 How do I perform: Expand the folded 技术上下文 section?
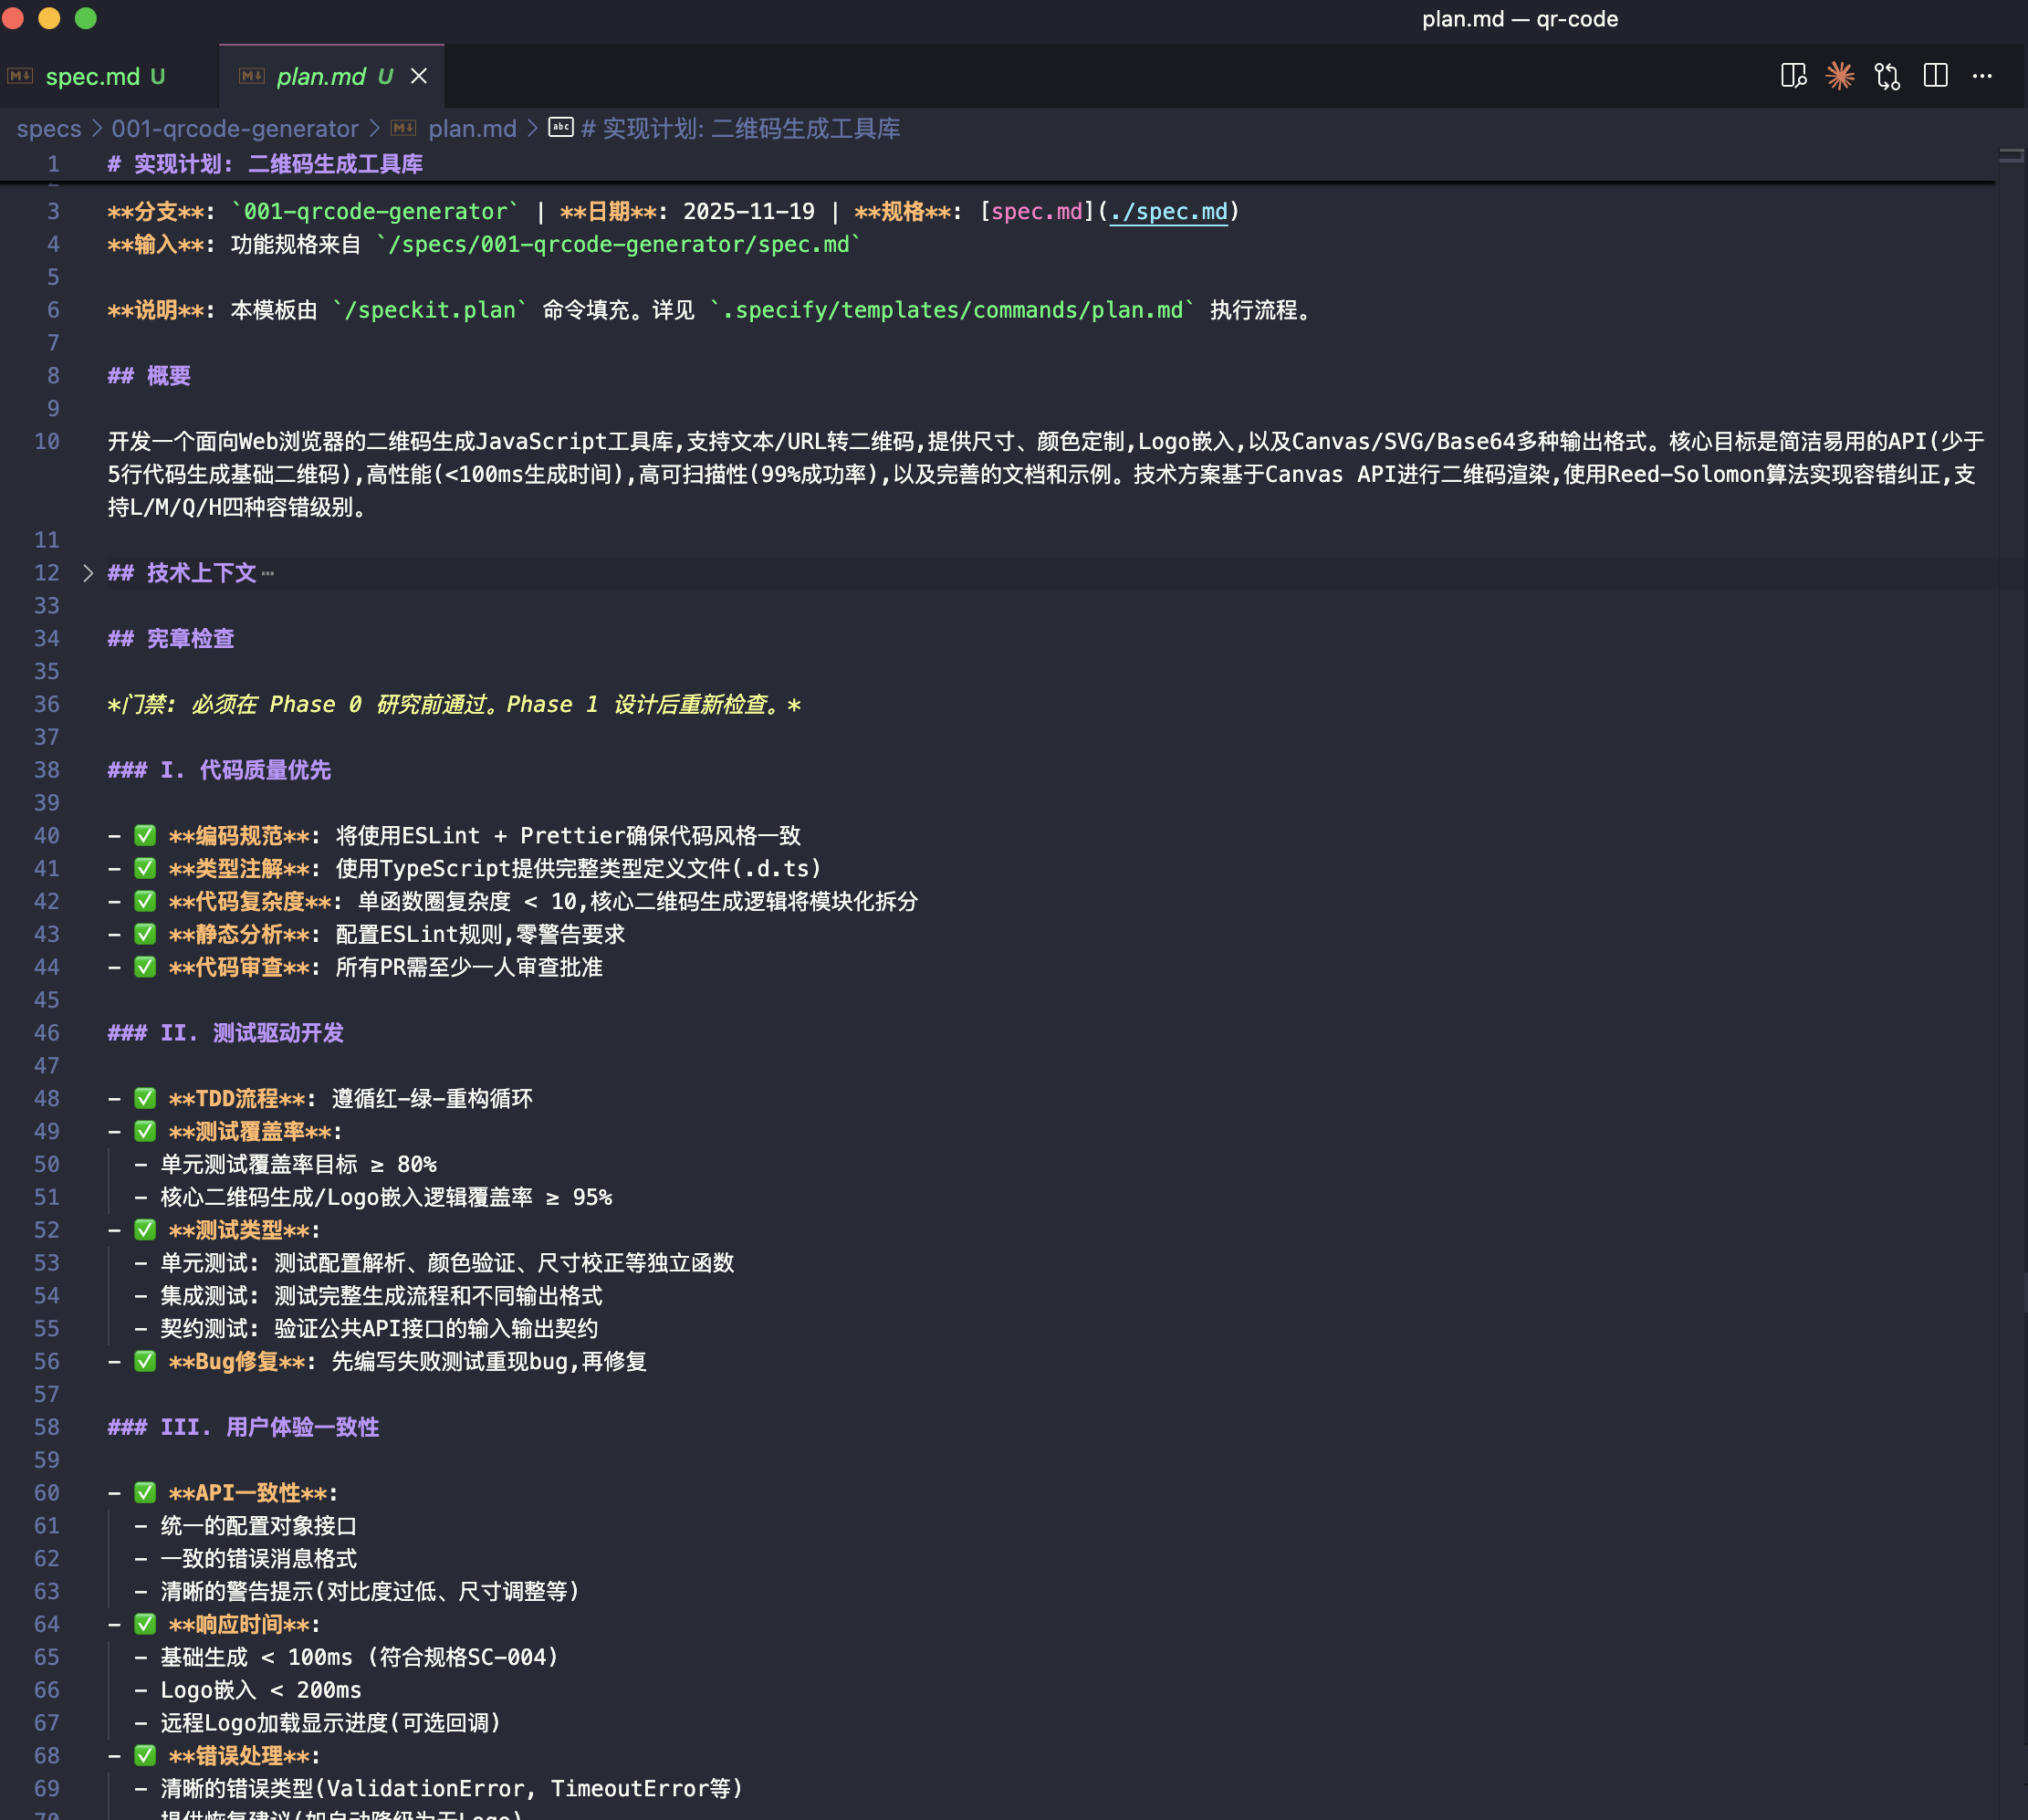88,573
